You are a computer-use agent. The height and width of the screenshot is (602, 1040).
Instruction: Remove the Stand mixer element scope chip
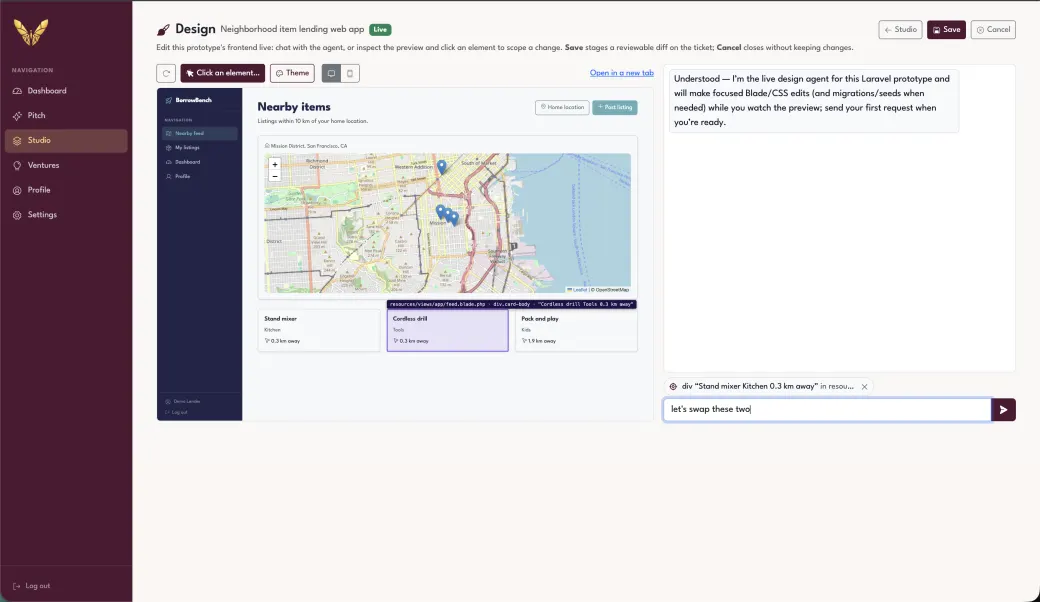click(x=864, y=387)
